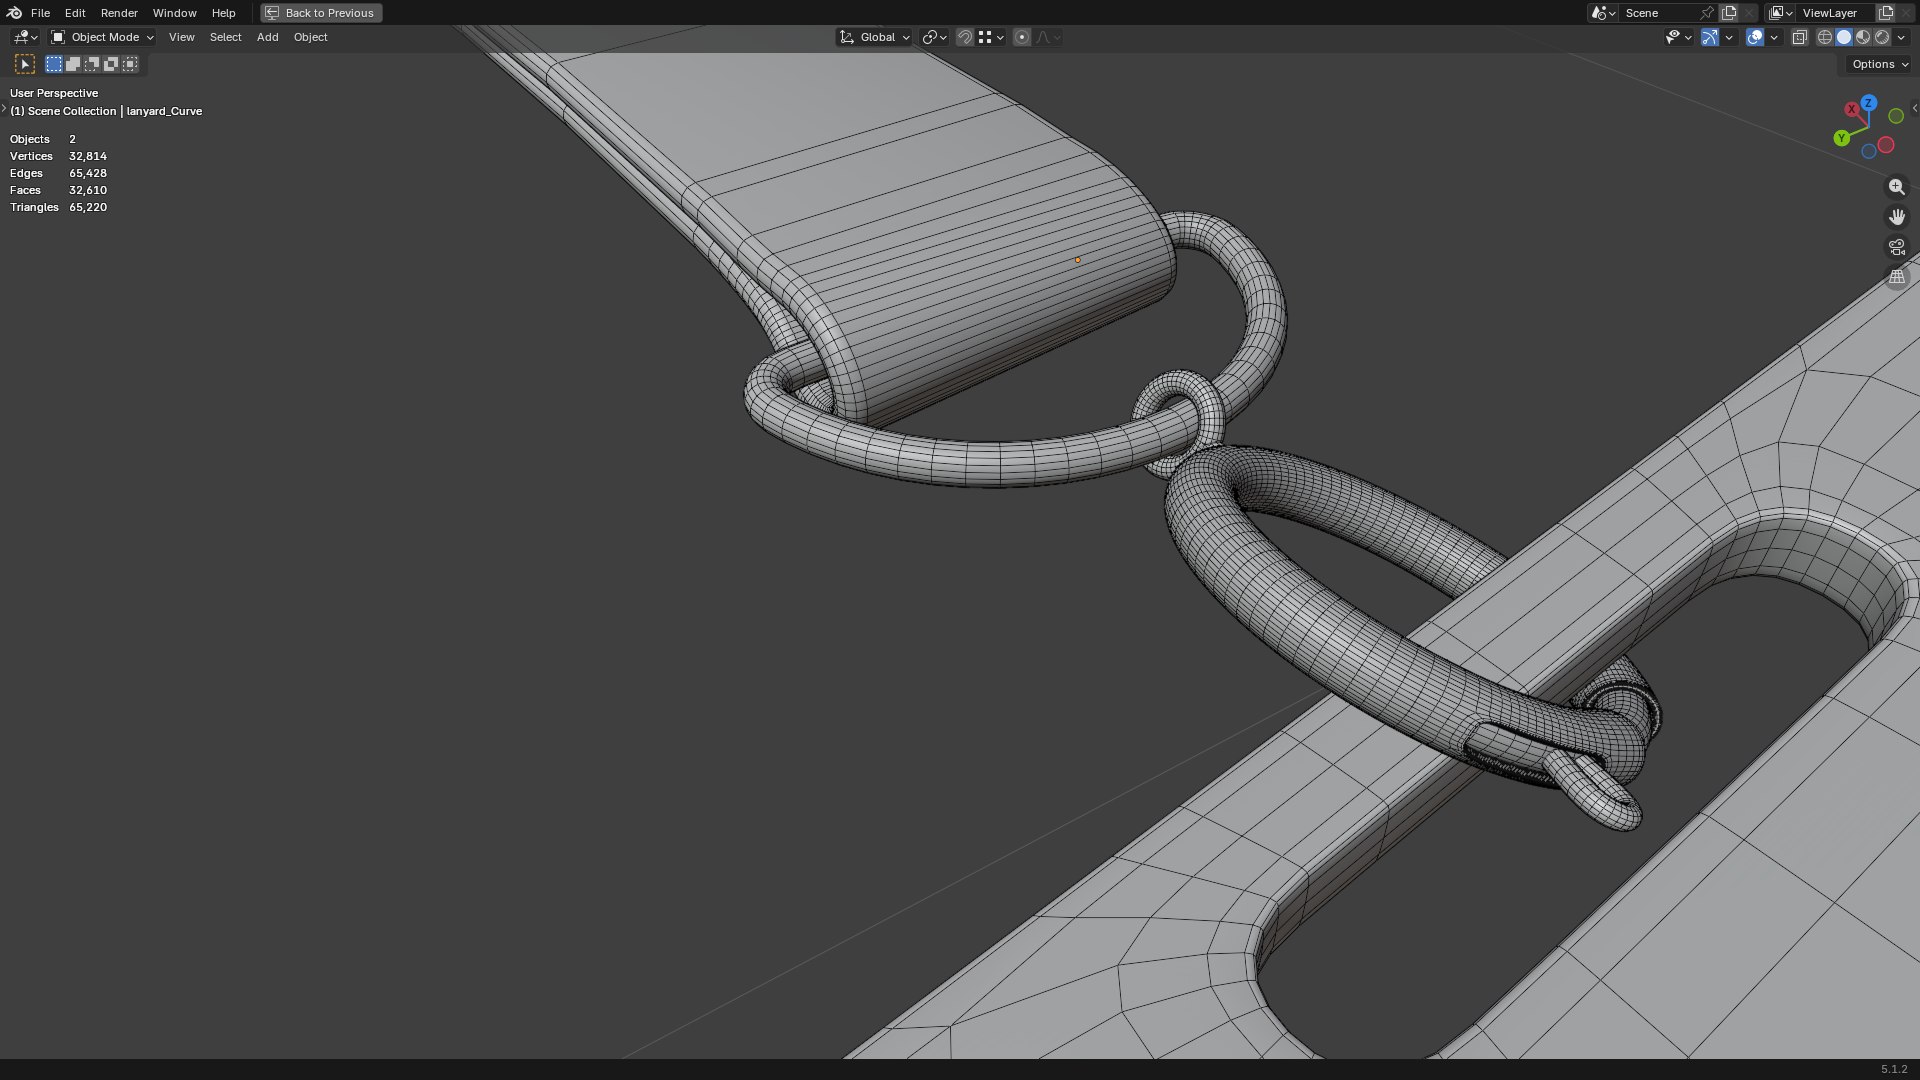The height and width of the screenshot is (1080, 1920).
Task: Choose the Set New Selection mode icon
Action: [54, 64]
